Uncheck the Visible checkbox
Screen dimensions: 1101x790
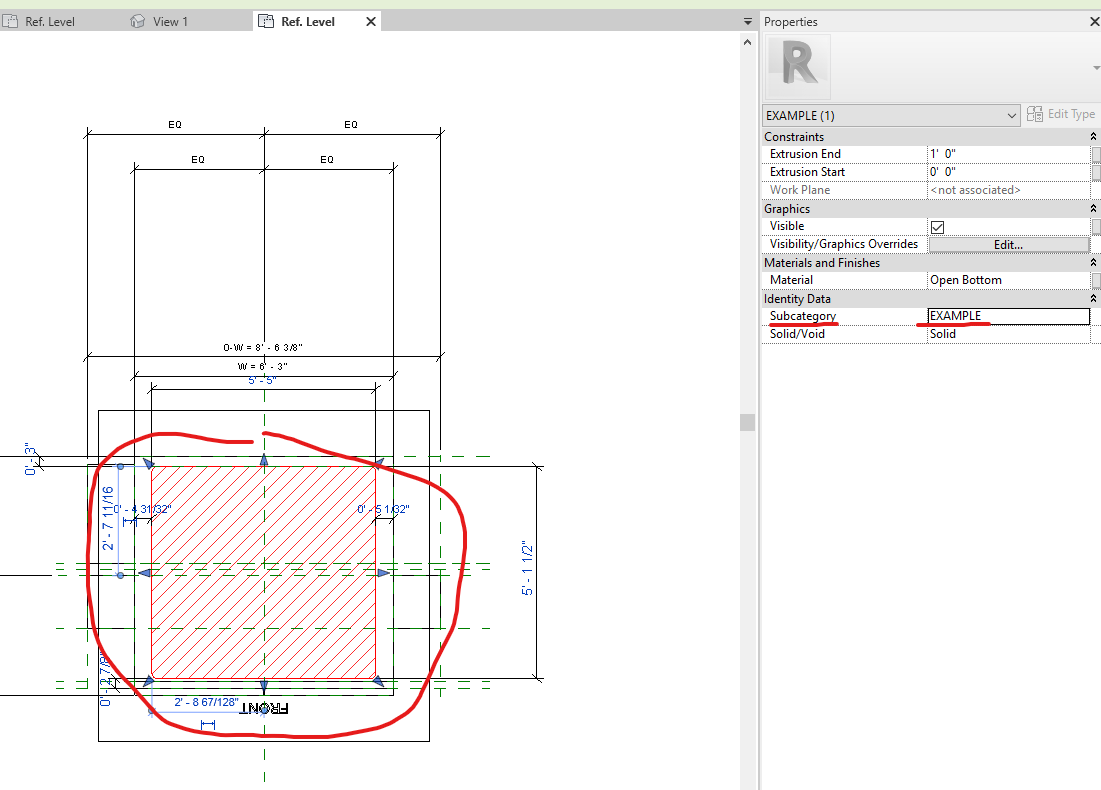(937, 227)
